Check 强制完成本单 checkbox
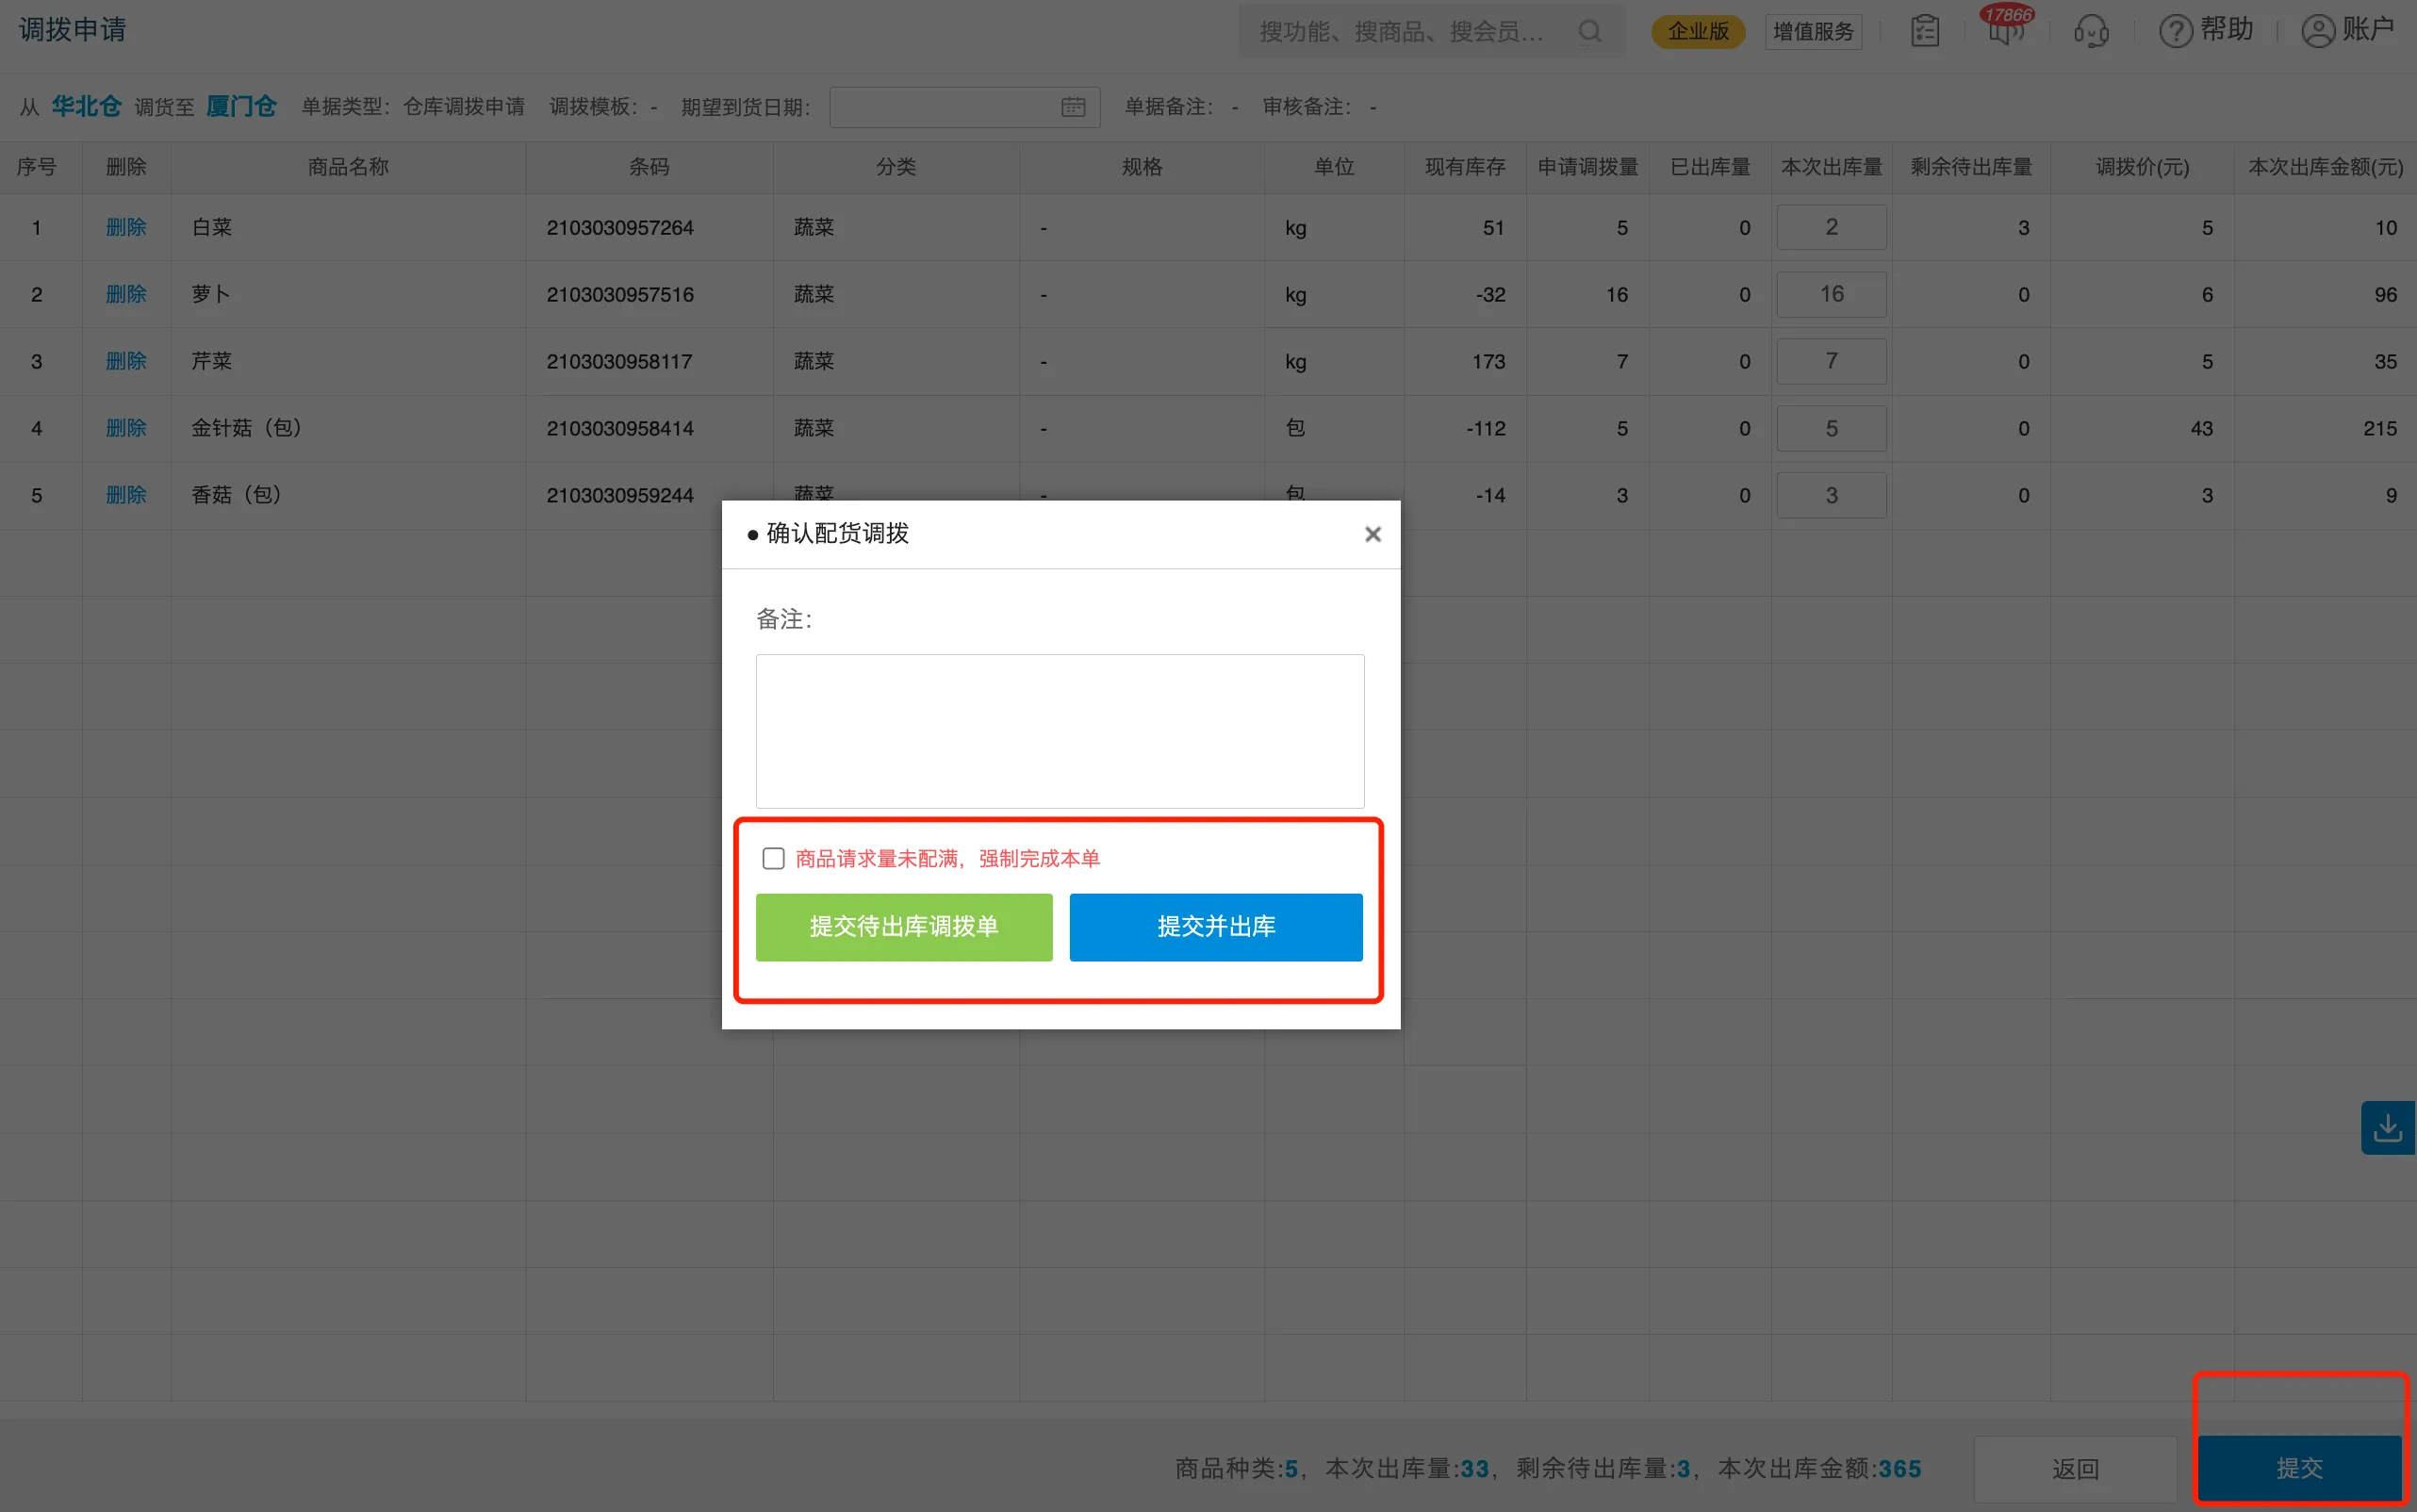Viewport: 2417px width, 1512px height. (x=773, y=858)
